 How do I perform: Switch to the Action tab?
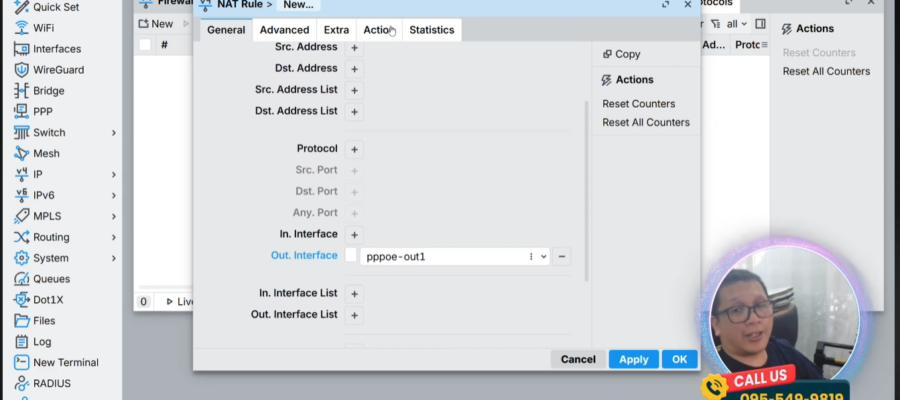(379, 30)
